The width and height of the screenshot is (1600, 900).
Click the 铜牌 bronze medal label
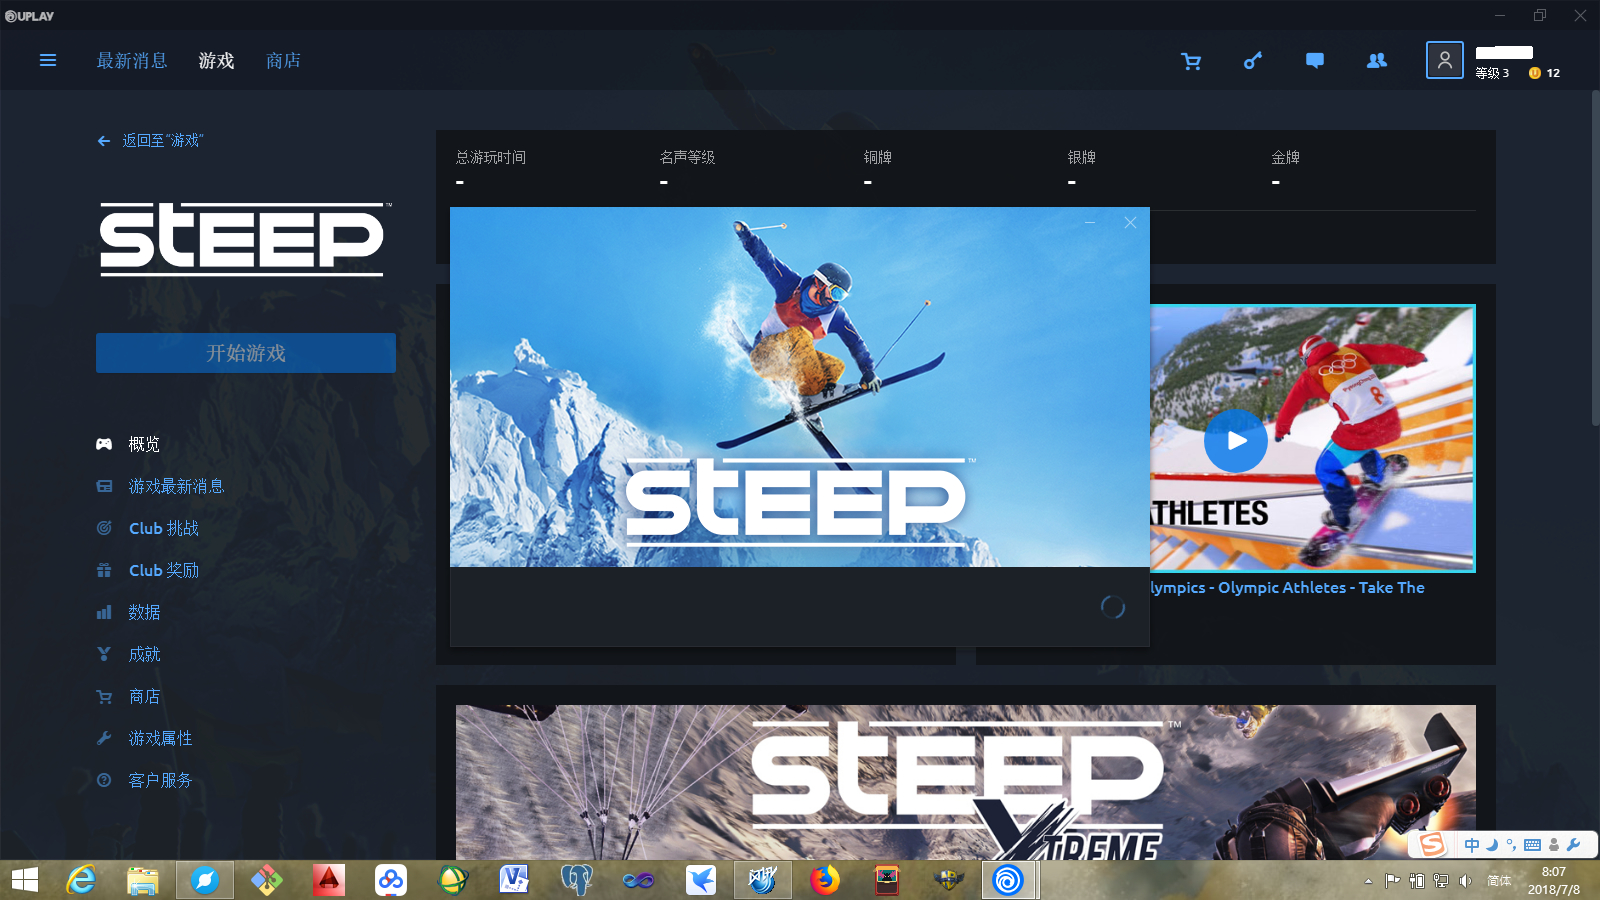[x=878, y=157]
